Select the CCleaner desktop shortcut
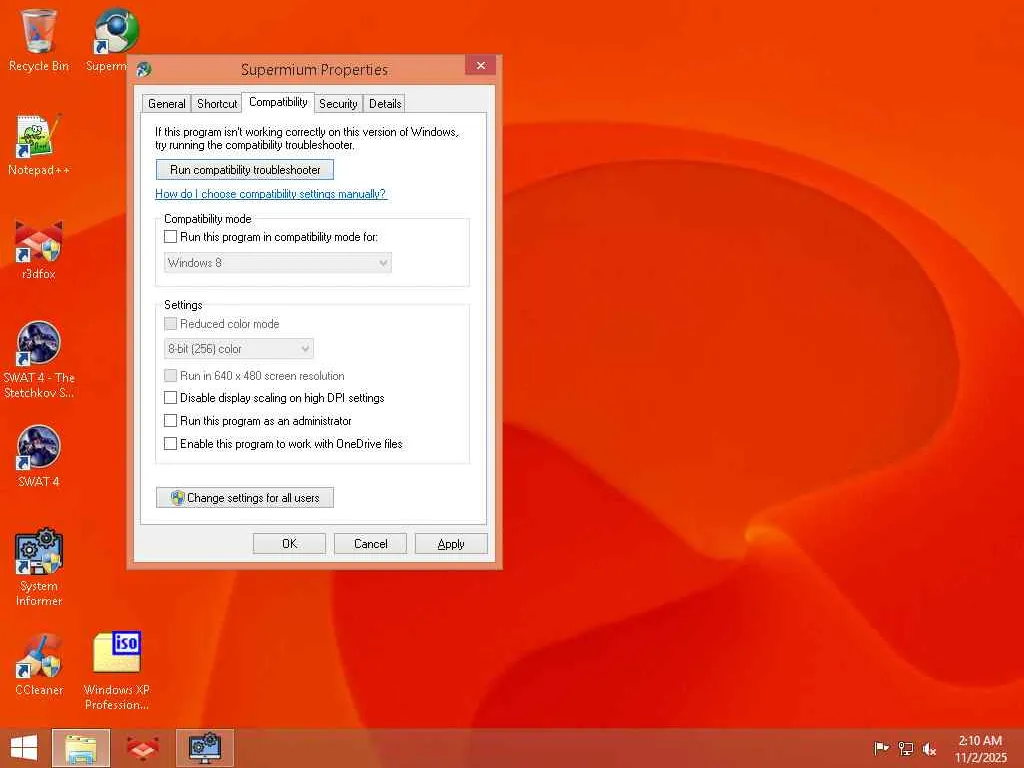 (x=39, y=665)
